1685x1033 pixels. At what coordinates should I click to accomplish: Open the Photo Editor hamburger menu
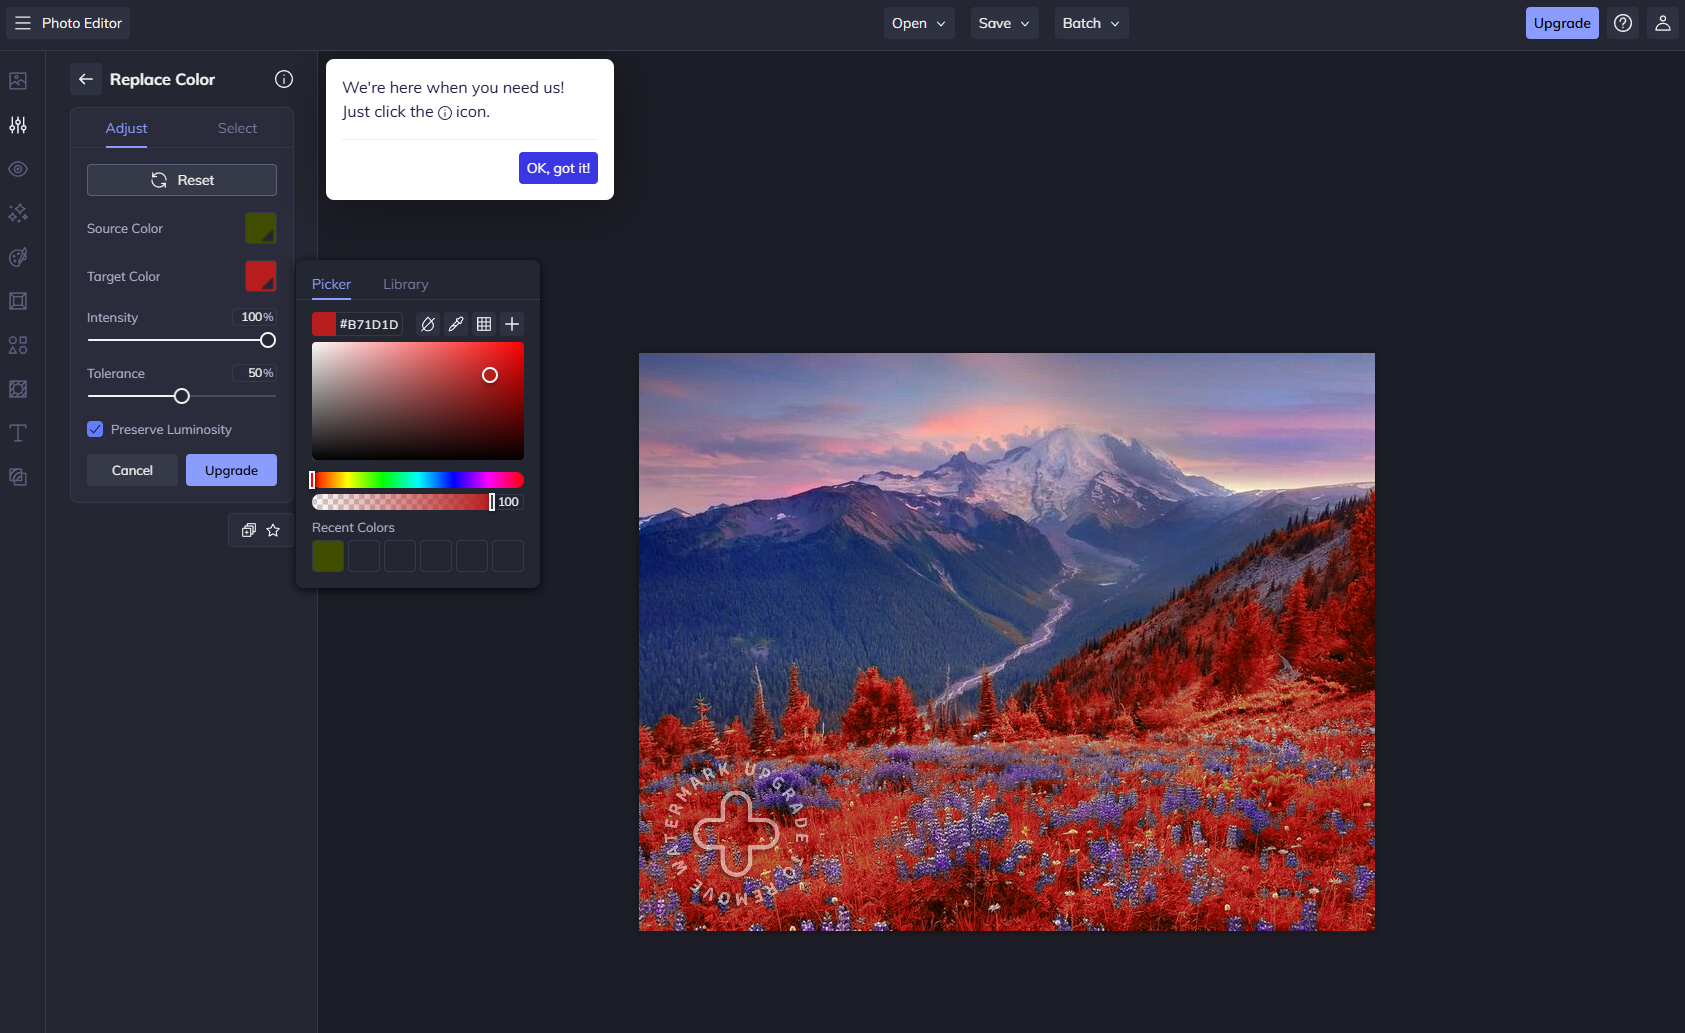23,23
